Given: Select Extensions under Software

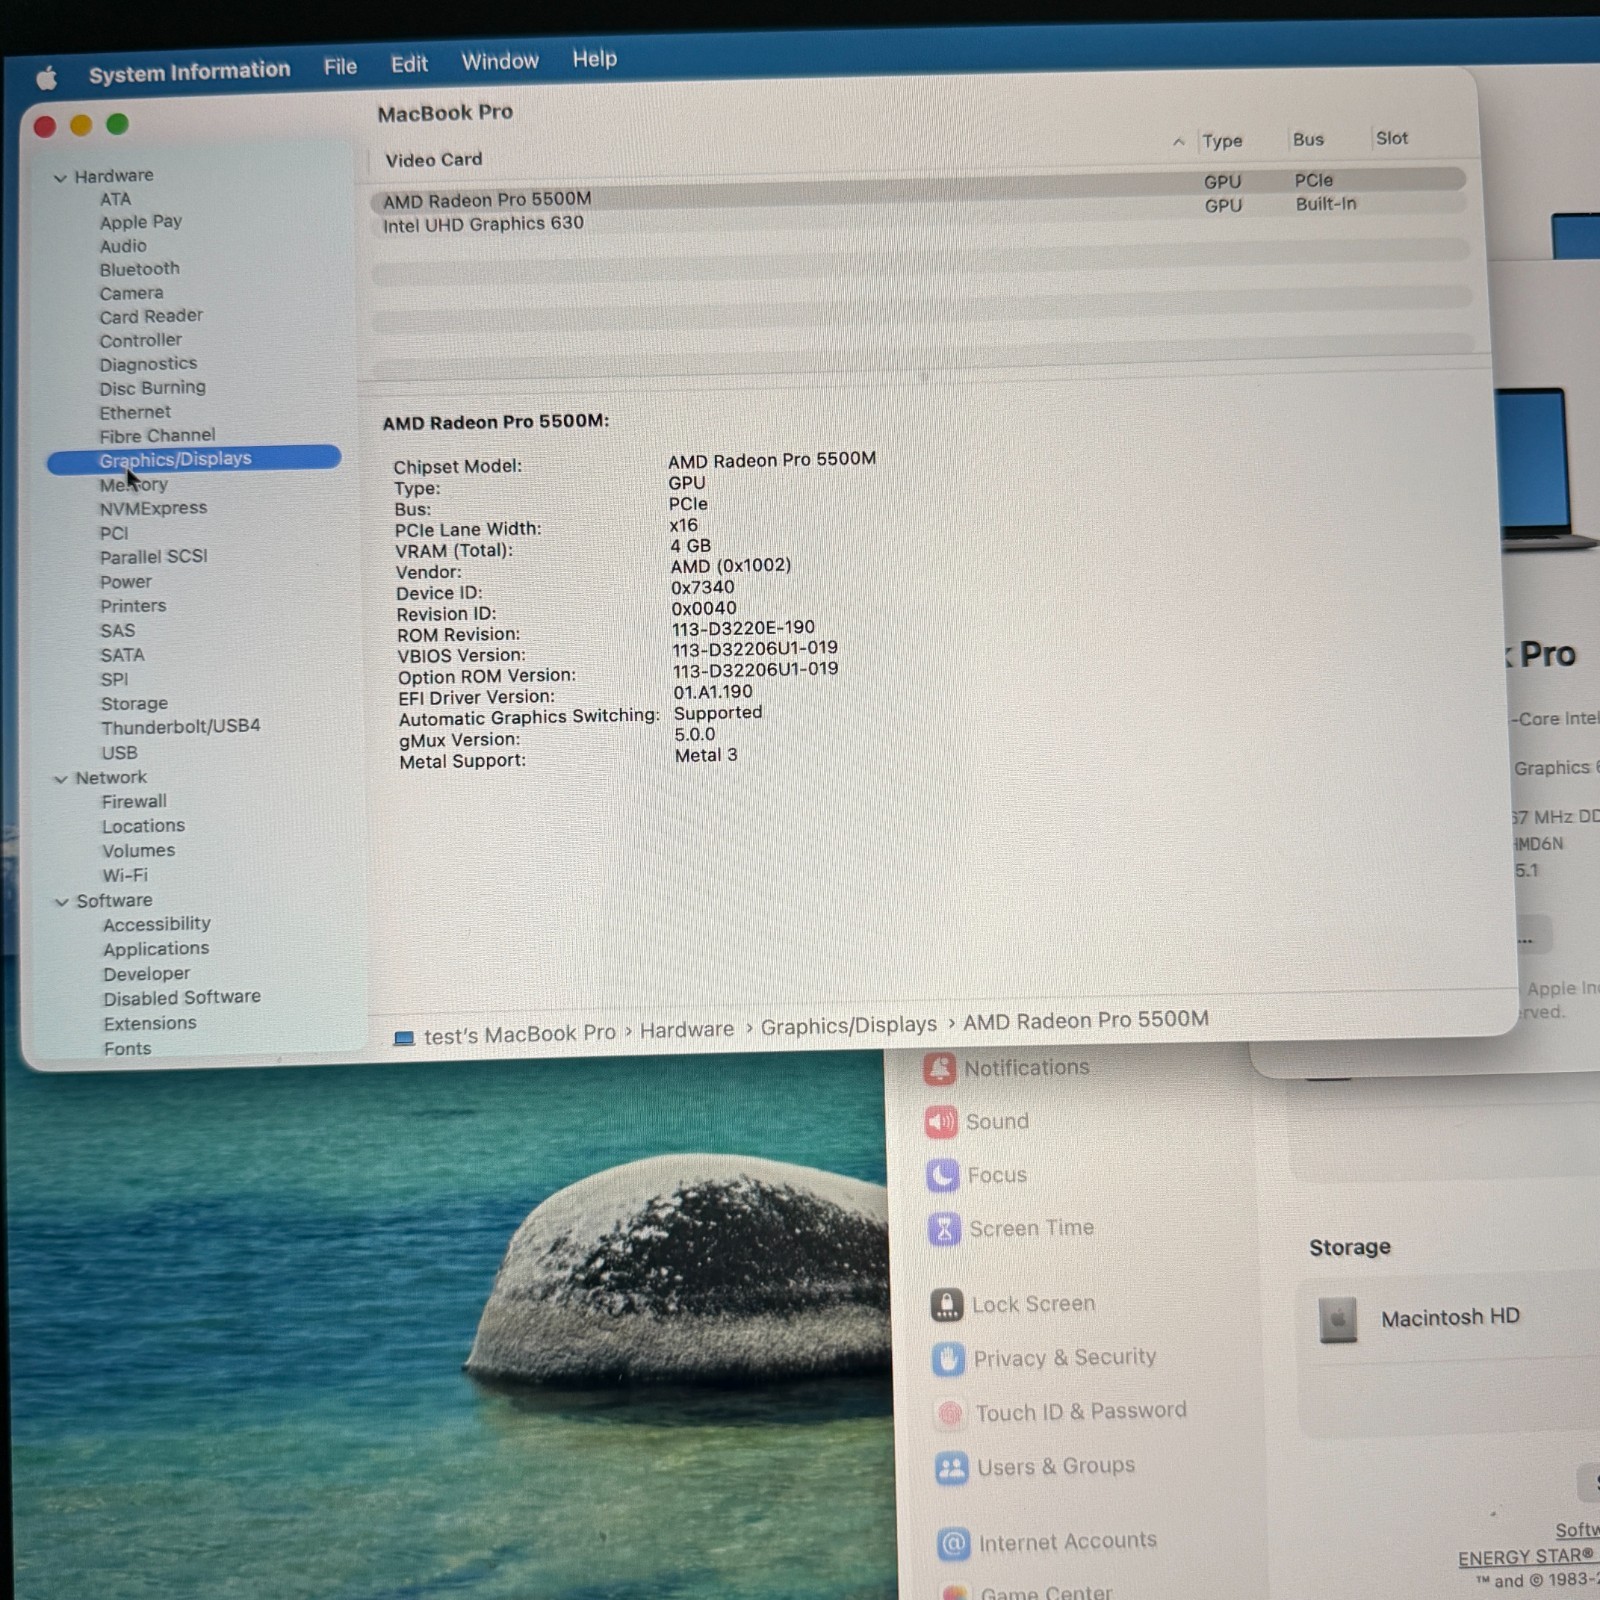Looking at the screenshot, I should [150, 1024].
